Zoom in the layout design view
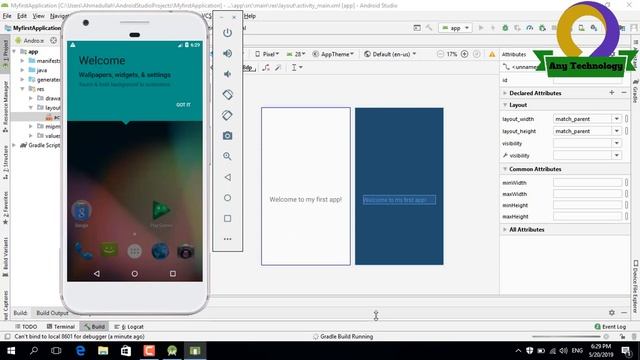Viewport: 640px width, 360px height. pyautogui.click(x=464, y=54)
